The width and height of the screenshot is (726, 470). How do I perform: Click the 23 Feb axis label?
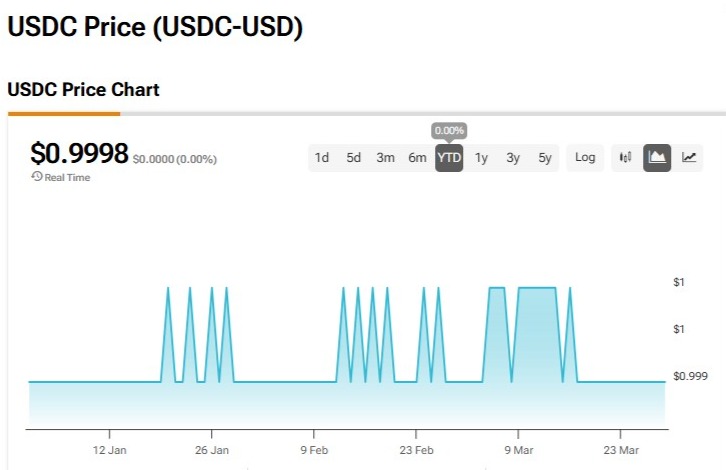[416, 450]
